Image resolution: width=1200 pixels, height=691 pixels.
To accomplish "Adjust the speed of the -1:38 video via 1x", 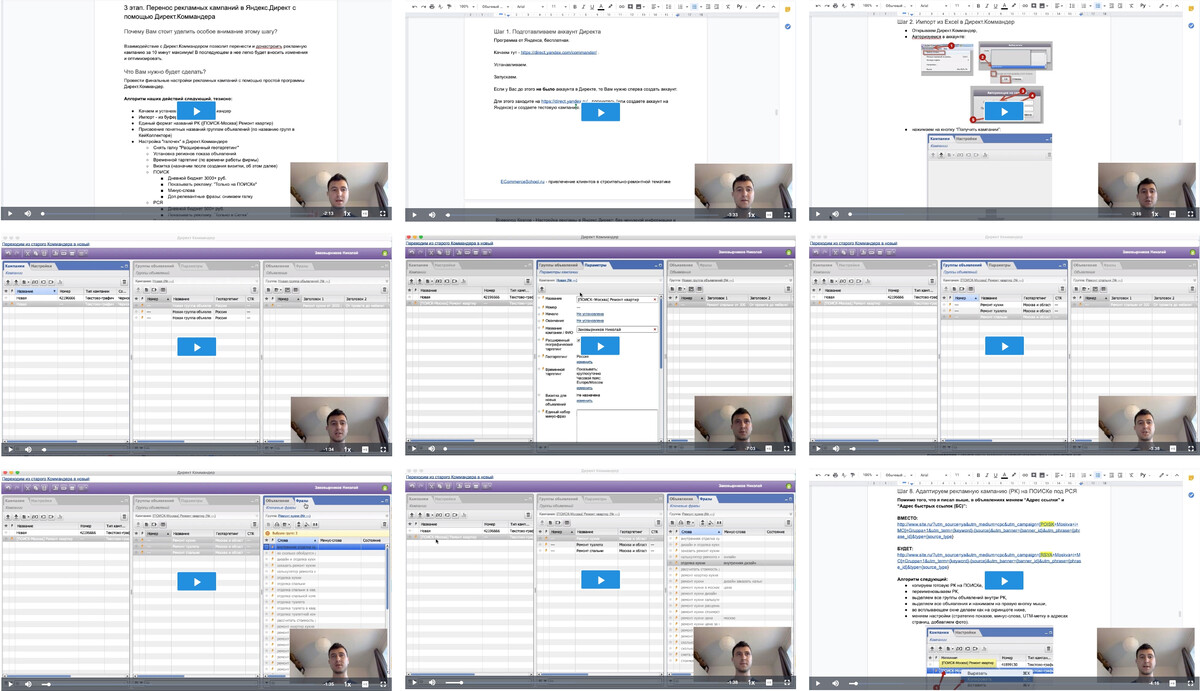I will (x=752, y=683).
